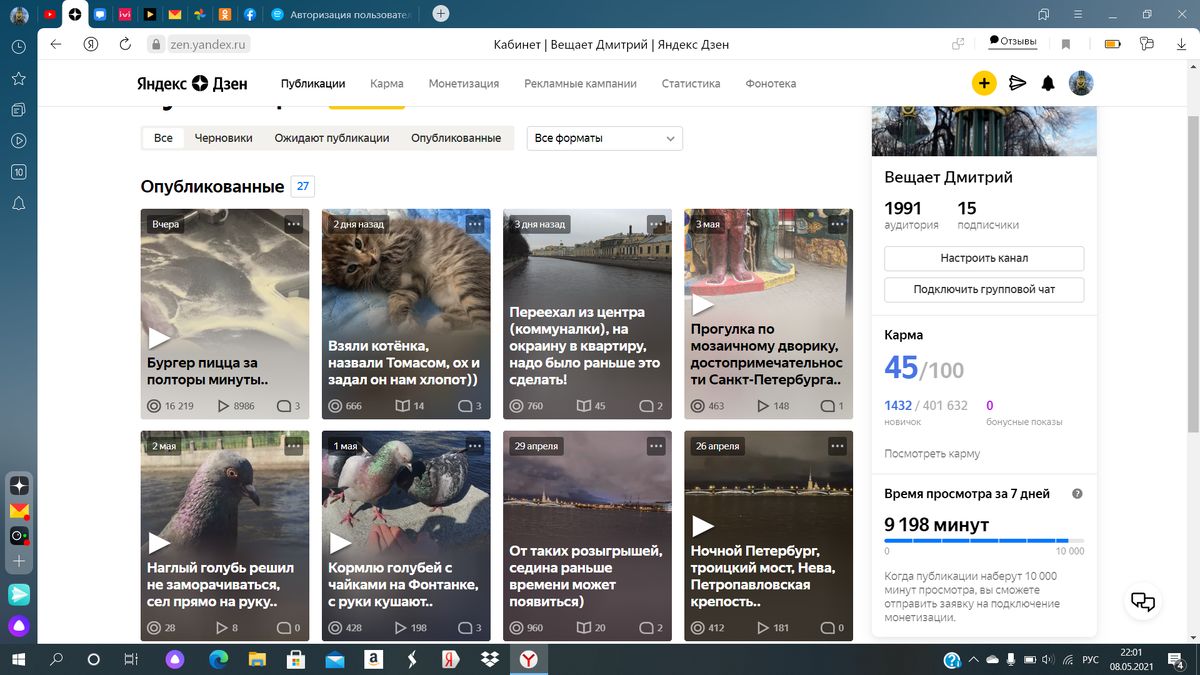The width and height of the screenshot is (1200, 675).
Task: Open the notifications bell in Zen header
Action: [1048, 83]
